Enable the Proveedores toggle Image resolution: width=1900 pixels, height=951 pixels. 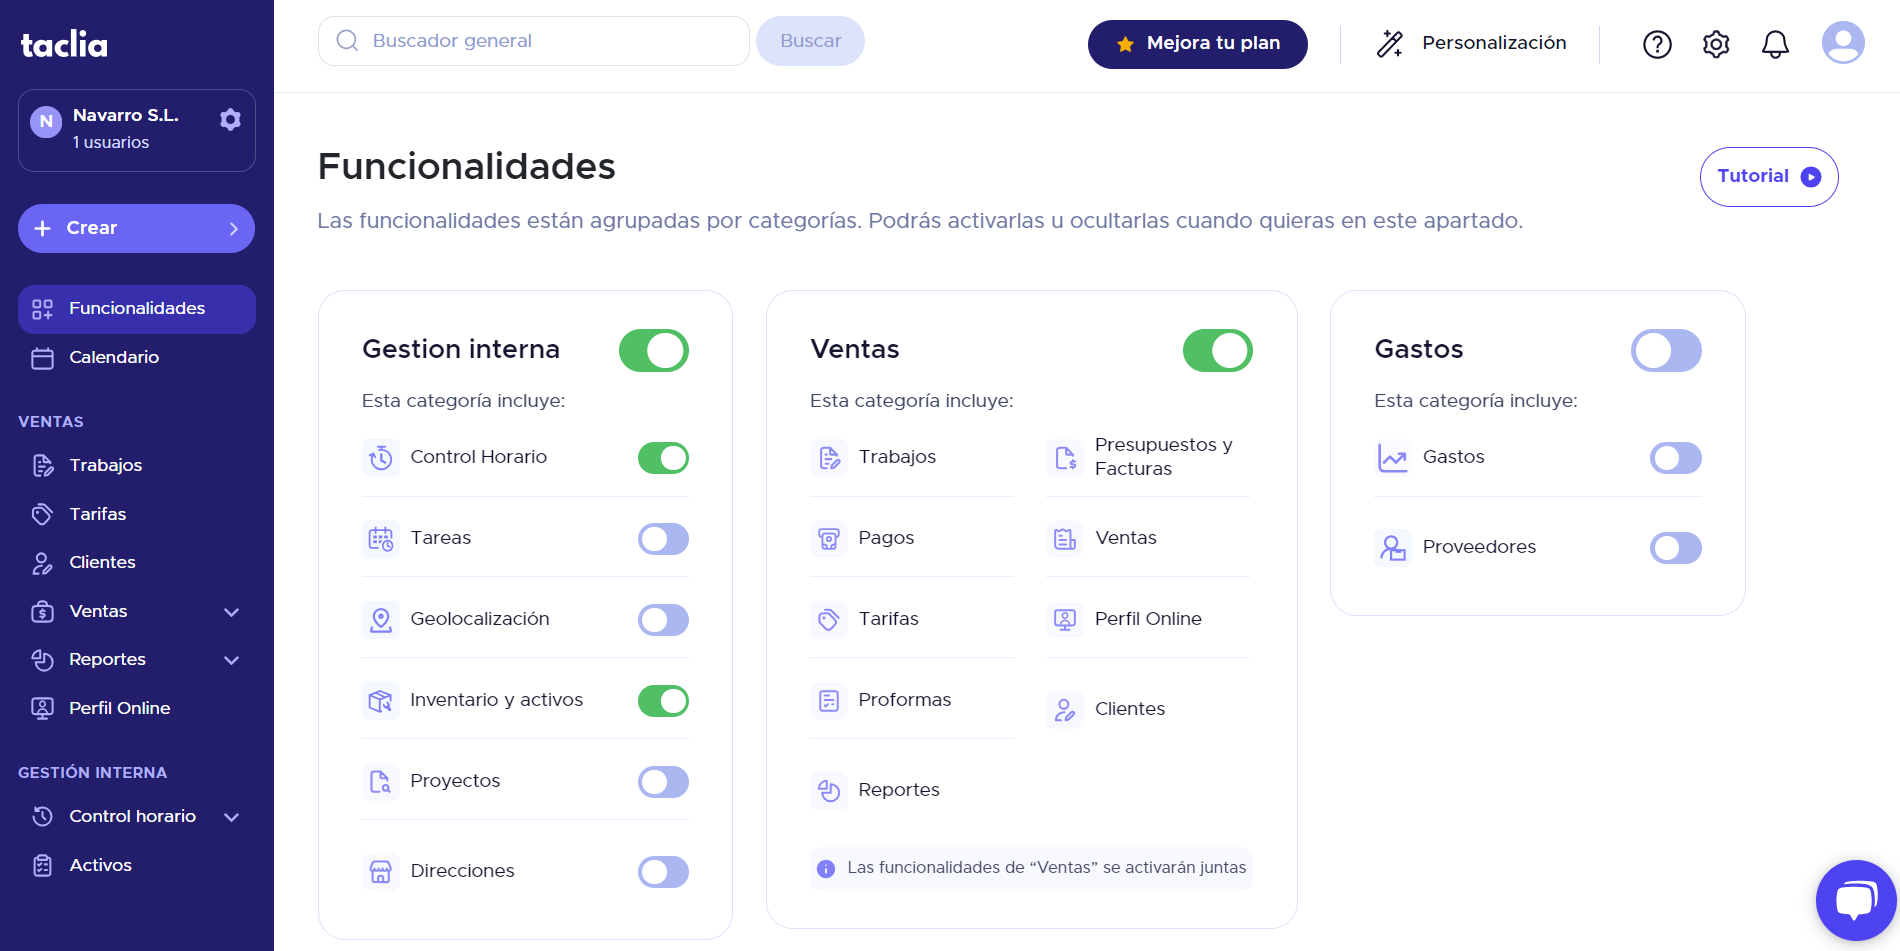click(x=1675, y=548)
